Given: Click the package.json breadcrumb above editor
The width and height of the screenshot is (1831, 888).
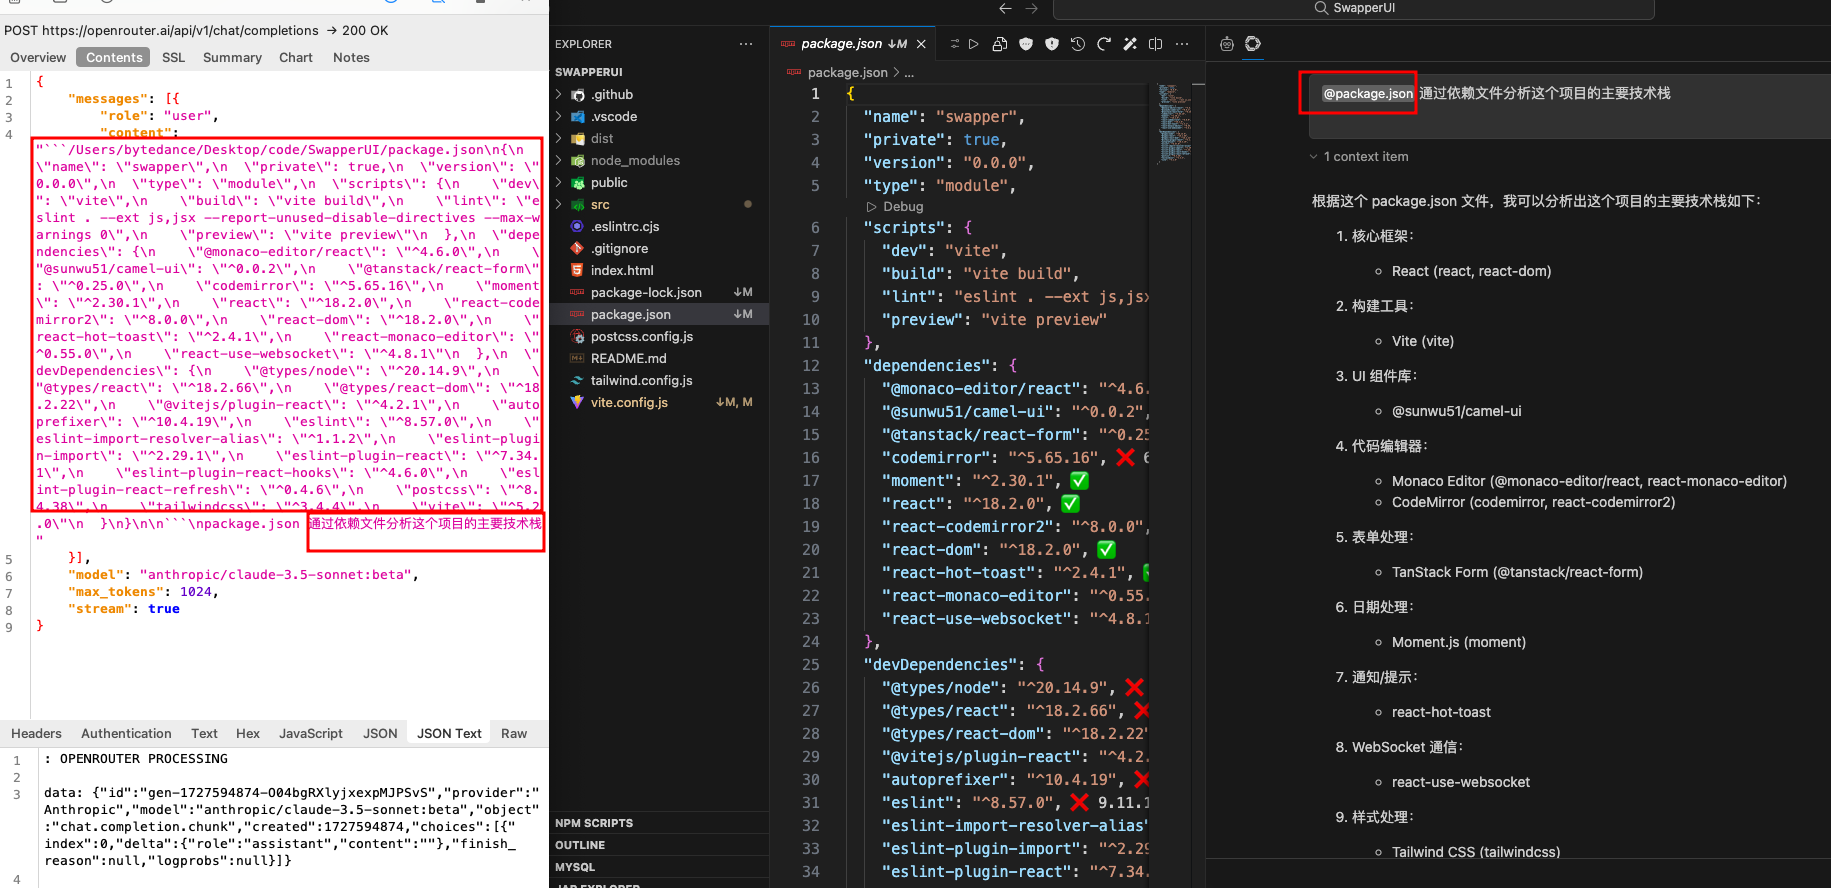Looking at the screenshot, I should tap(847, 72).
